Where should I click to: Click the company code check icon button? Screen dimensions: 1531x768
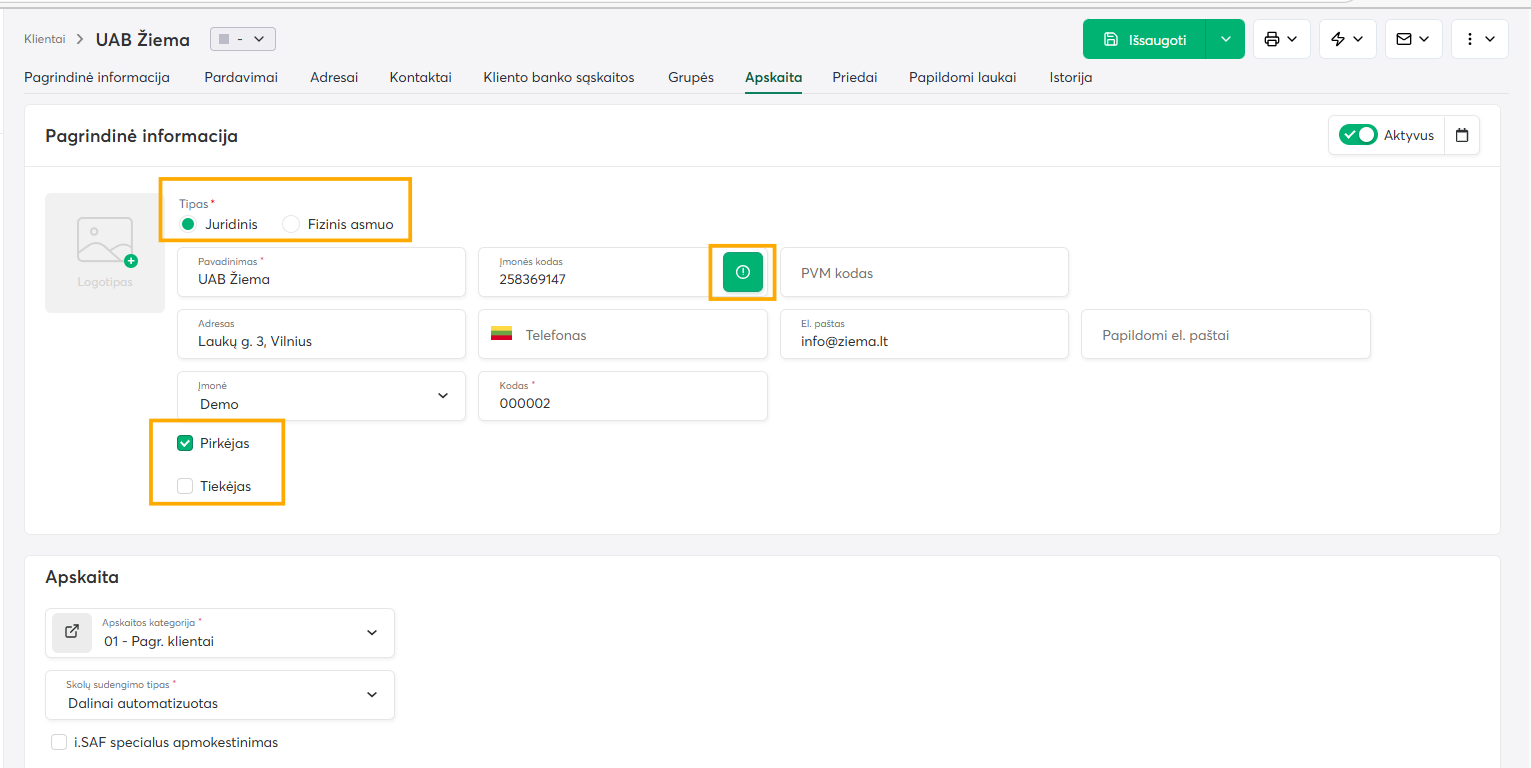743,272
